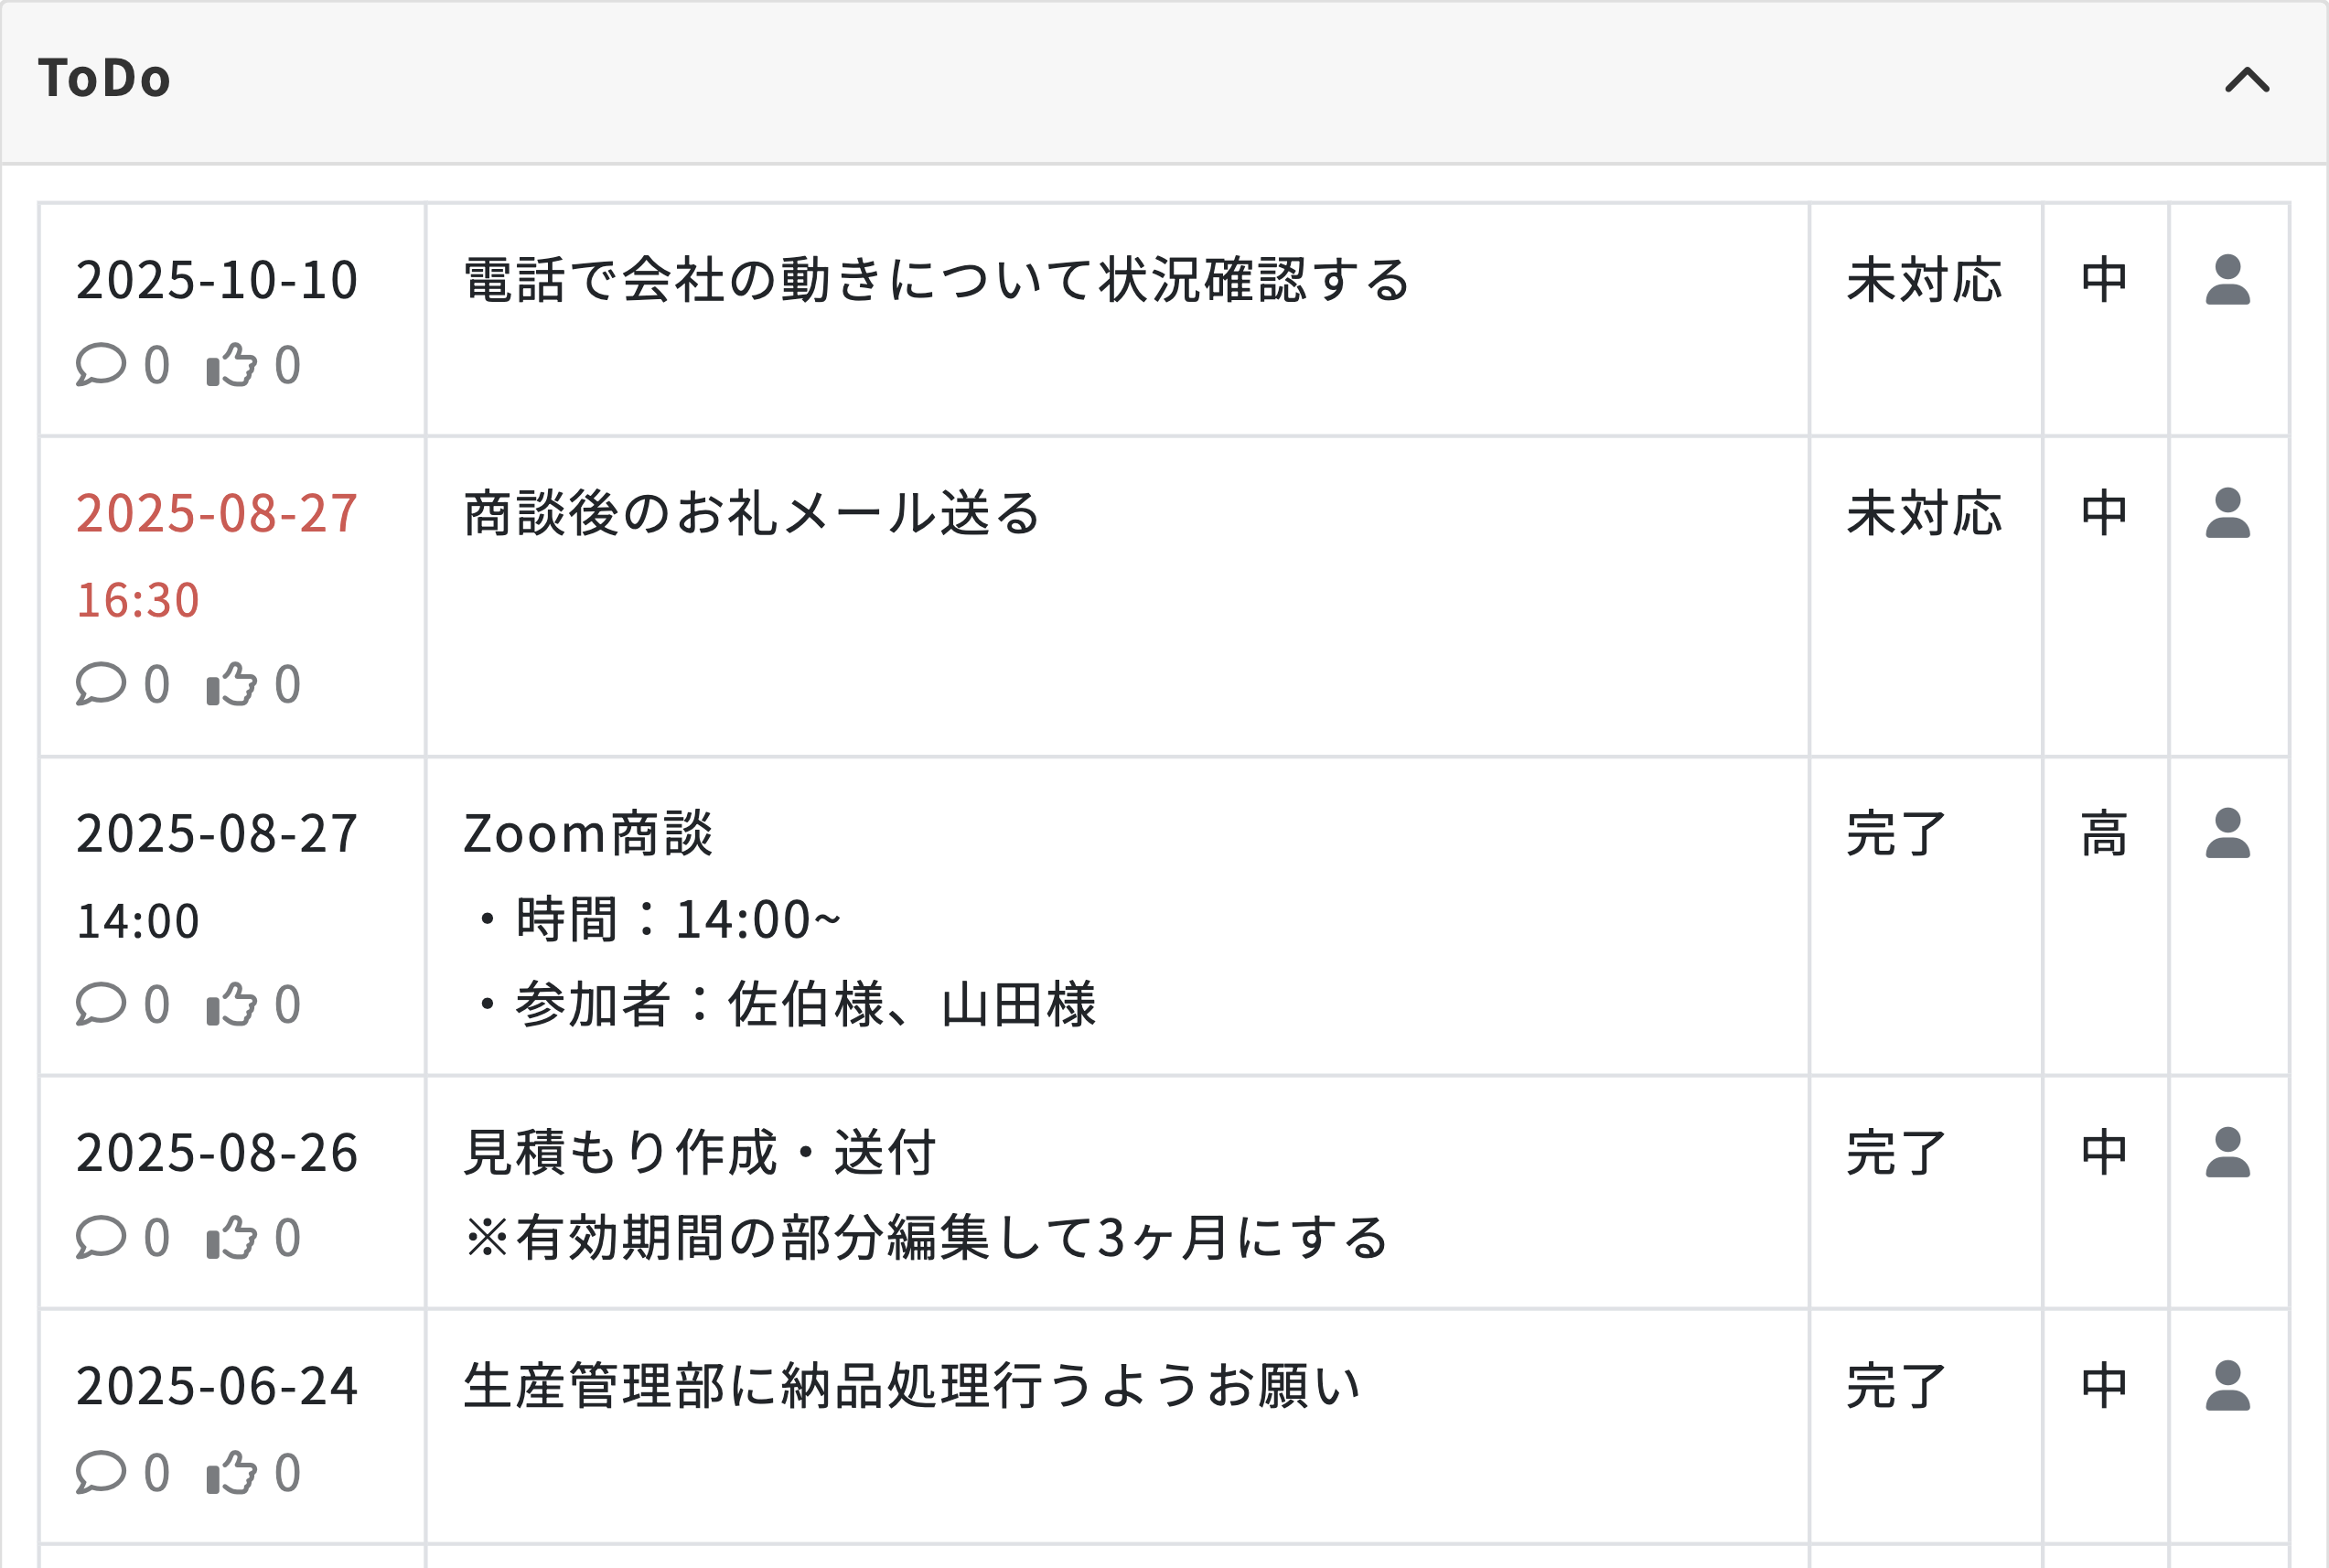Click the ToDo panel header title

click(105, 78)
